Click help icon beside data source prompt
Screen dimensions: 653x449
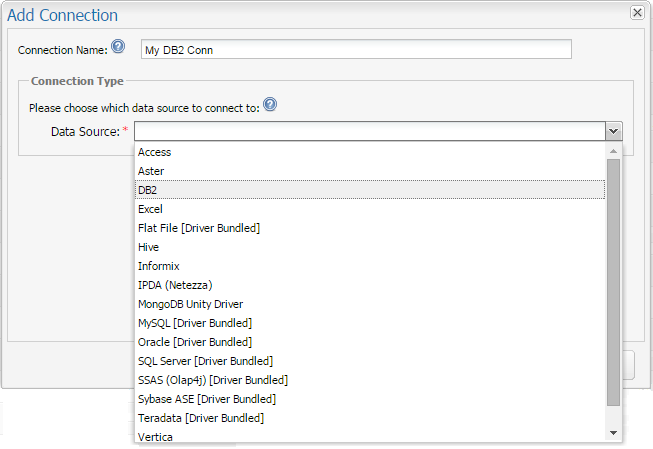(270, 105)
